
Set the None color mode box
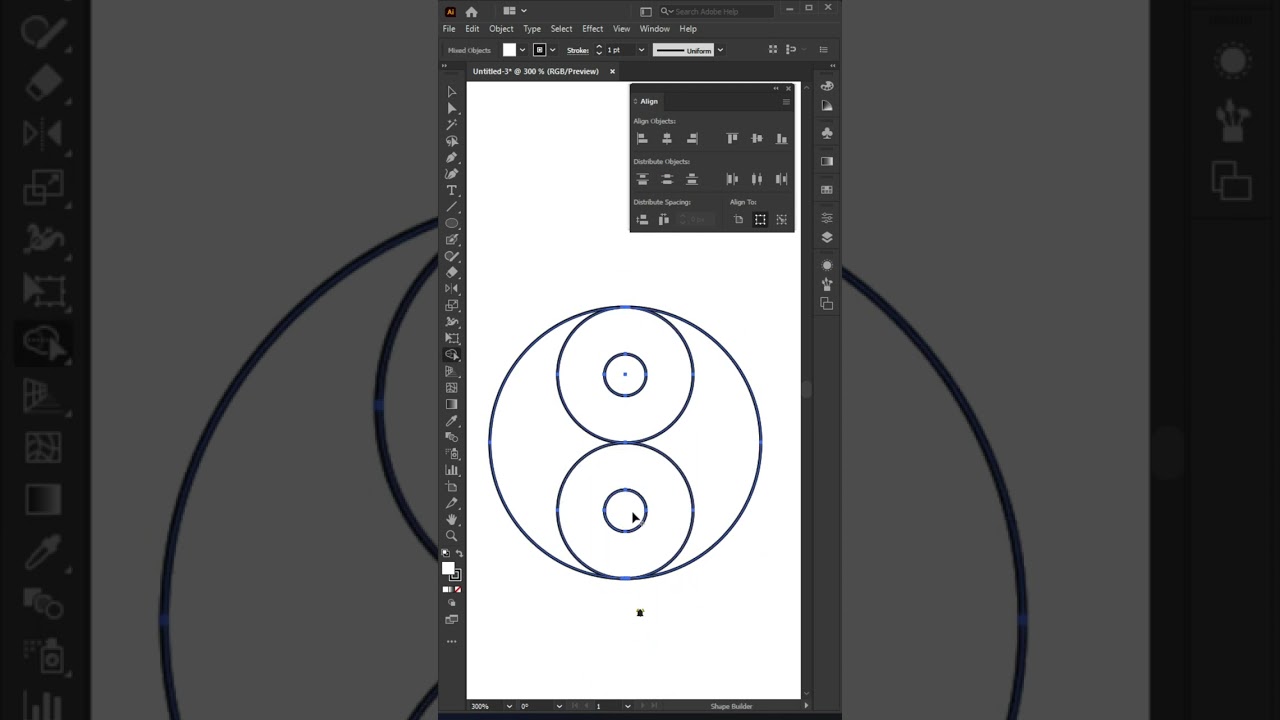tap(458, 590)
